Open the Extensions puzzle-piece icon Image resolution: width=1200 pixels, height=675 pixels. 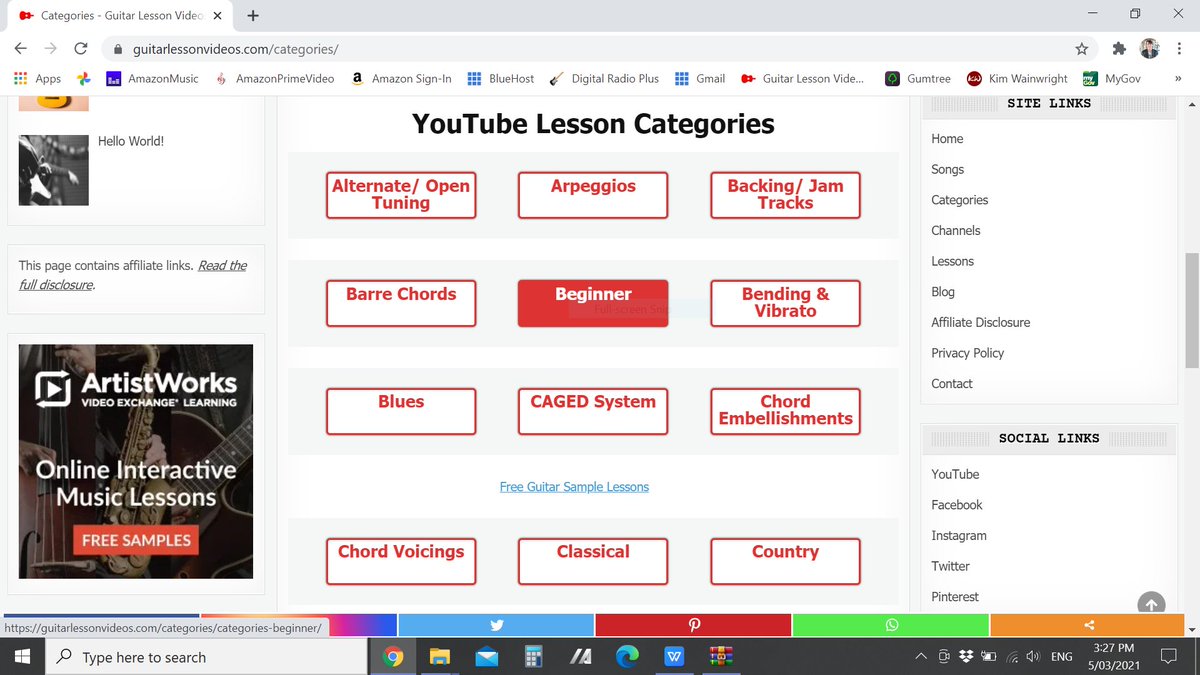1119,46
